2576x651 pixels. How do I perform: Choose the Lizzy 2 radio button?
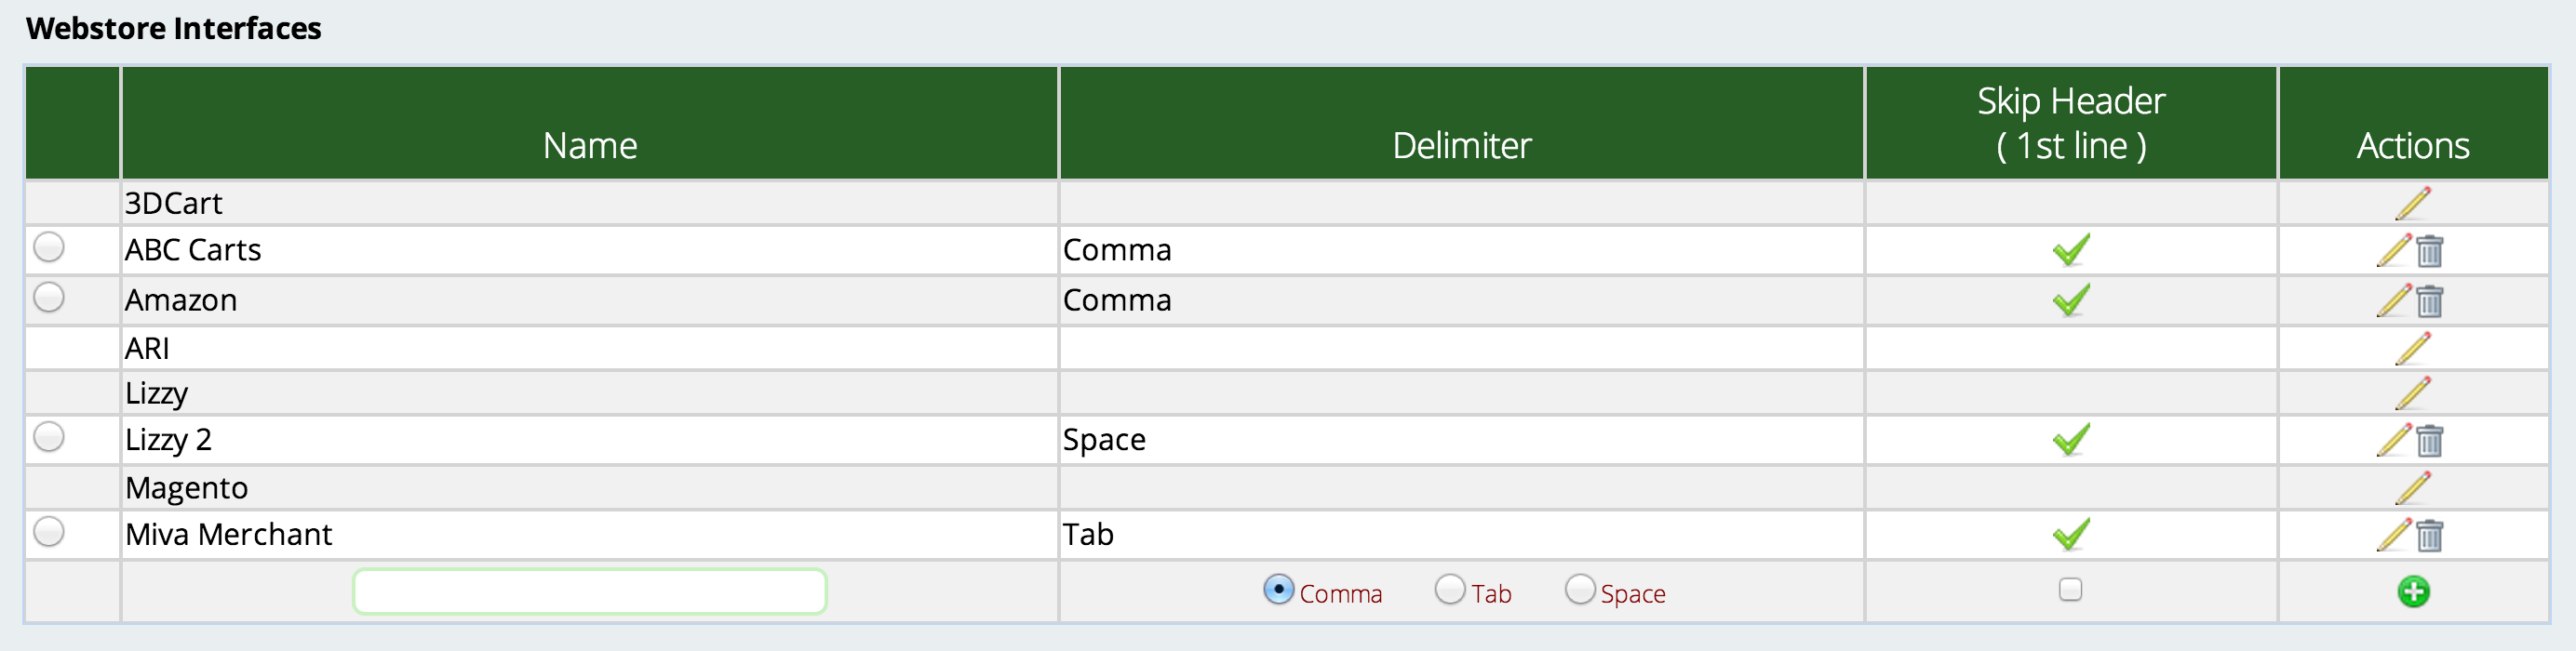[x=49, y=437]
